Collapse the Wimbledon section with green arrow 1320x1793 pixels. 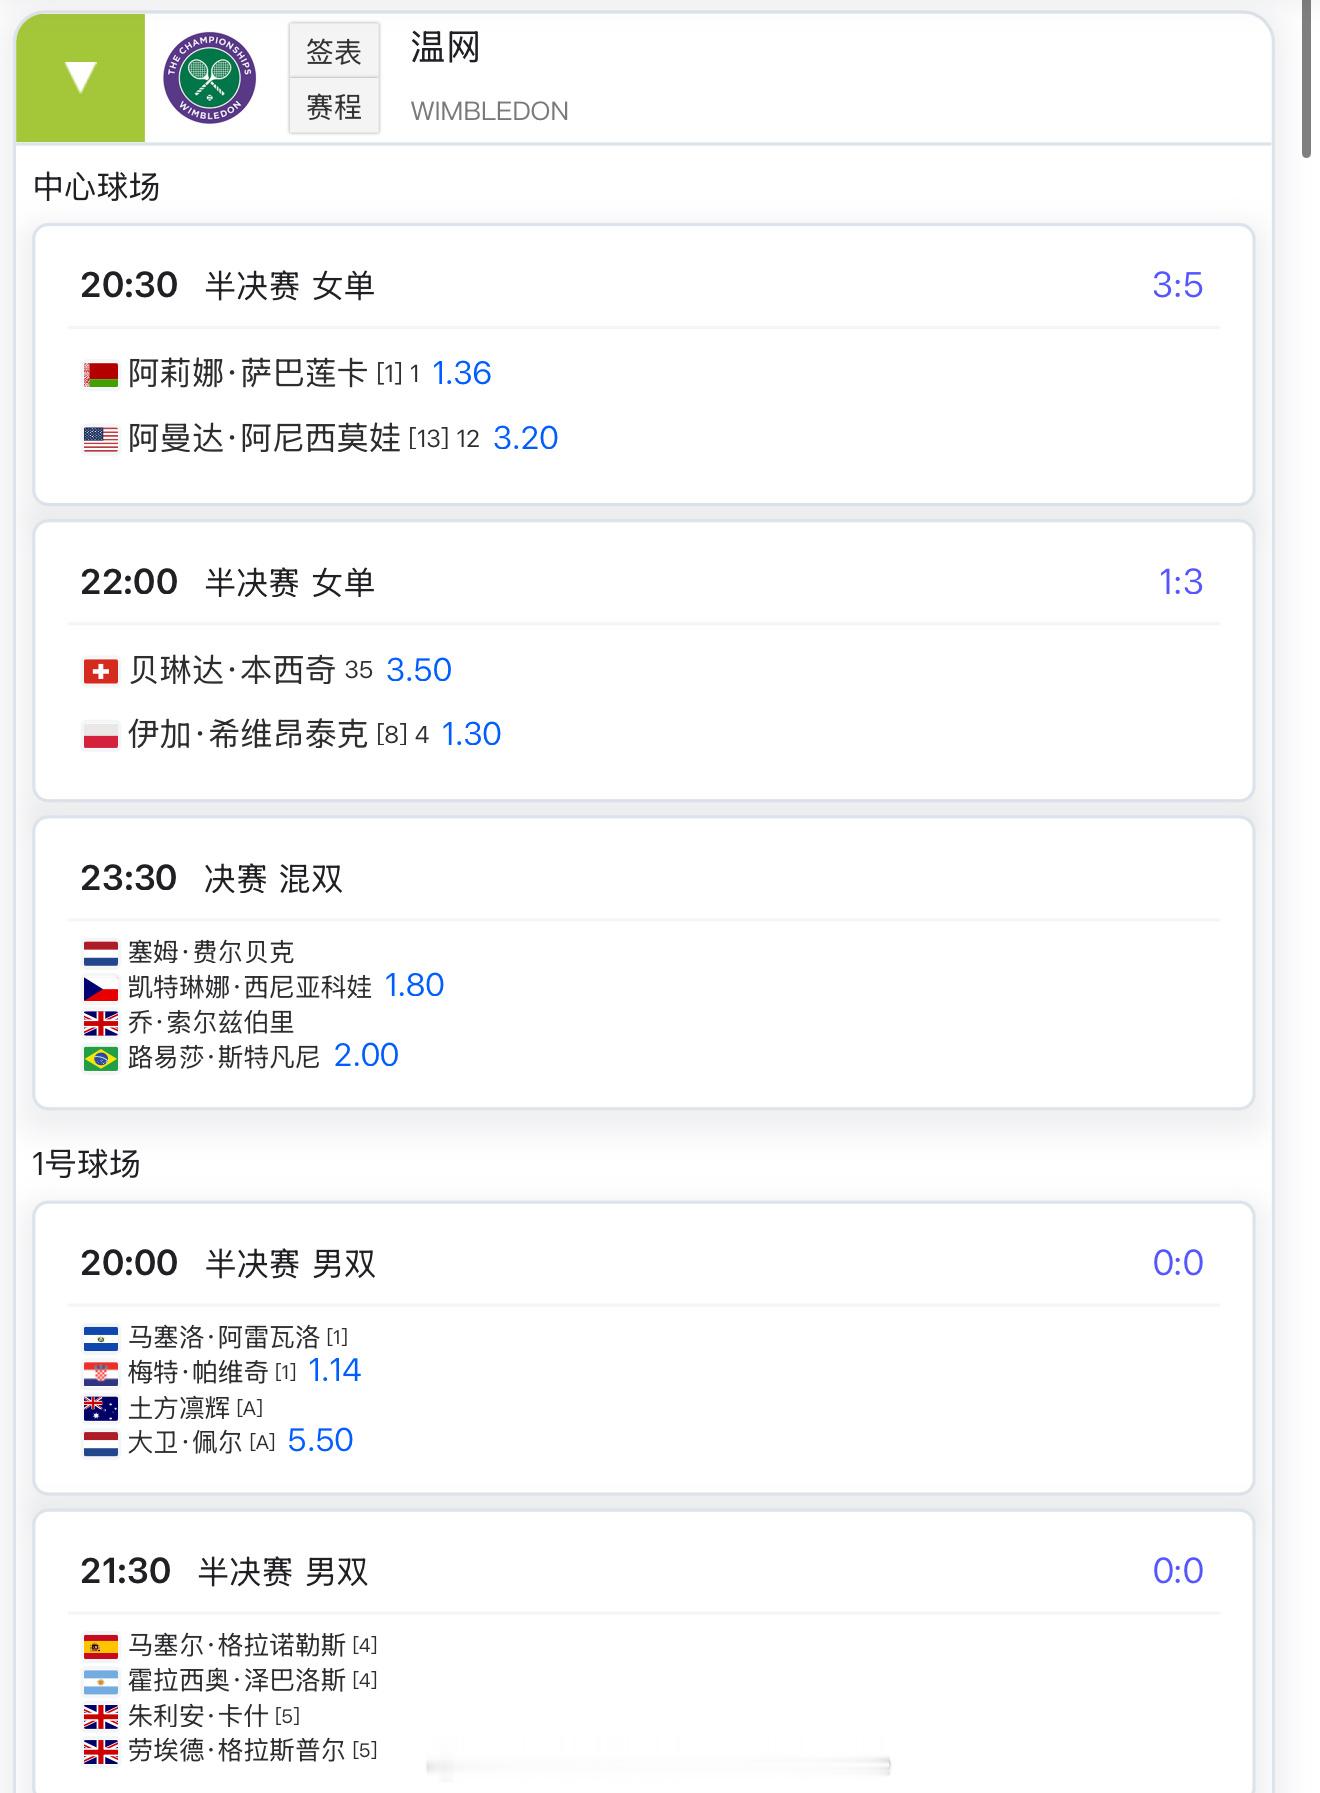pos(80,78)
